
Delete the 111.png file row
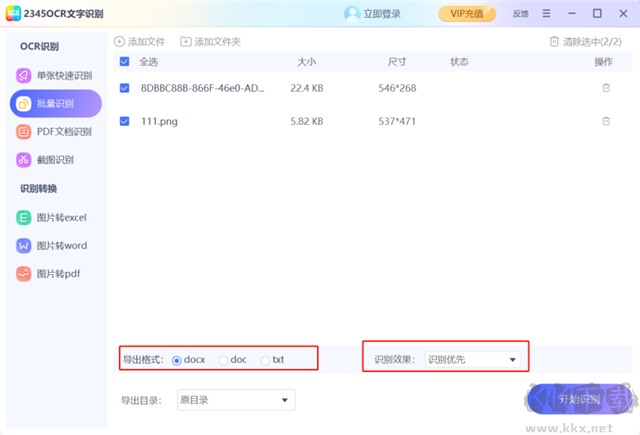606,121
